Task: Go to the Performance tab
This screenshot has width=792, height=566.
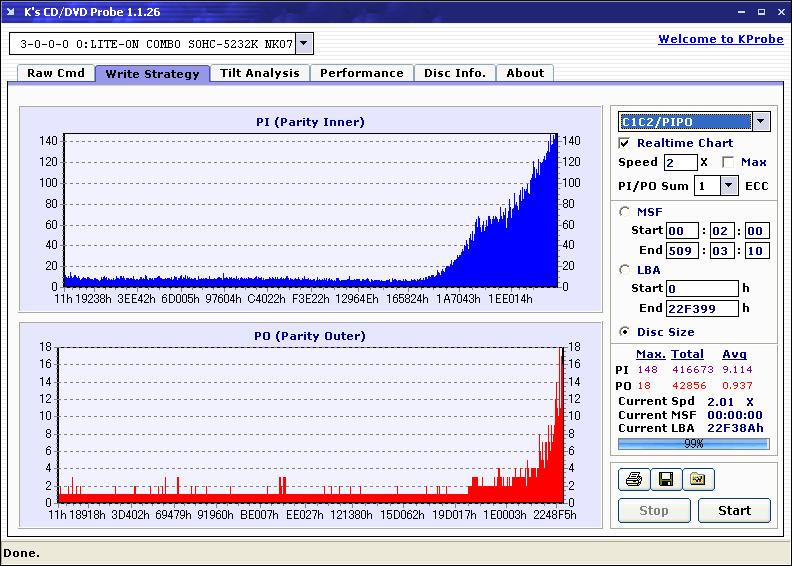Action: click(362, 73)
